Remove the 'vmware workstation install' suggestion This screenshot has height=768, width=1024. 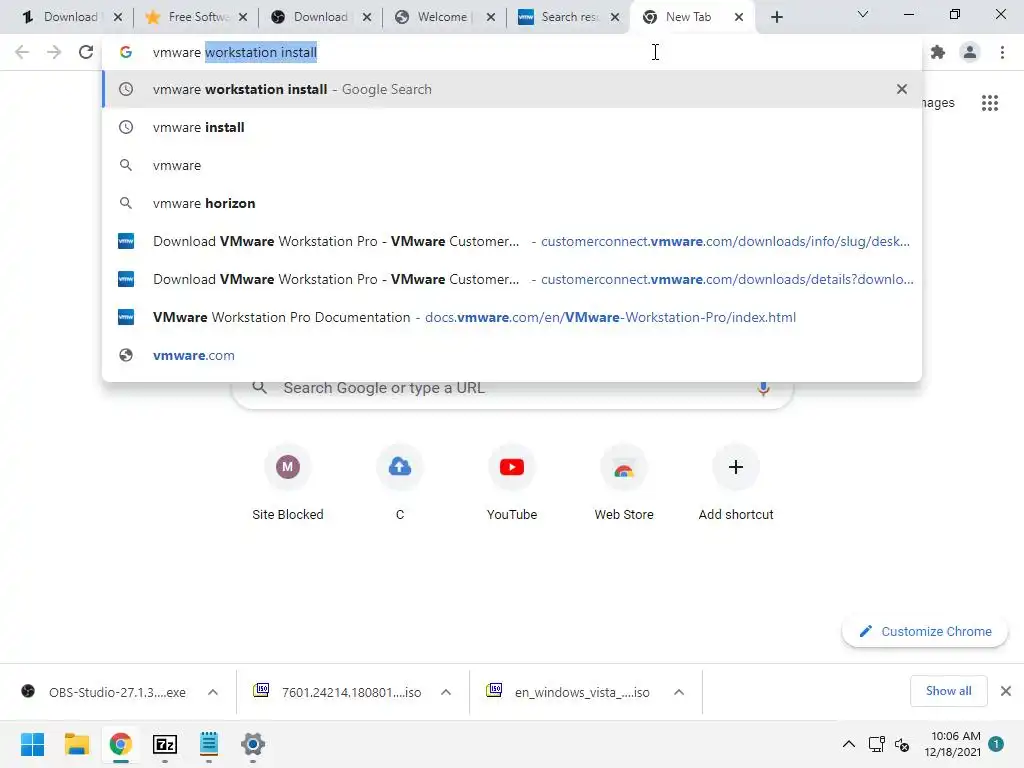(902, 89)
